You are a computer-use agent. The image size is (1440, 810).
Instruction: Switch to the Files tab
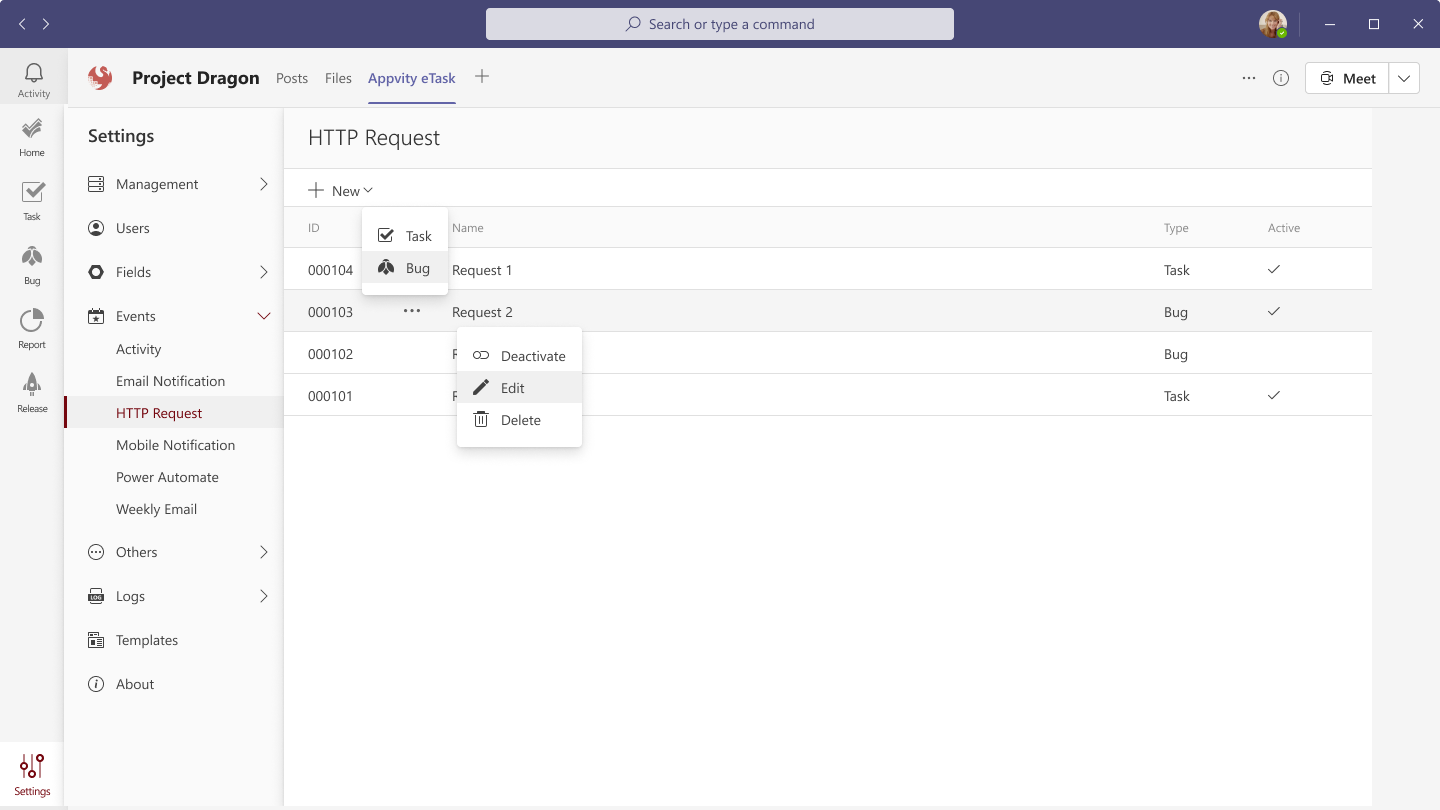(x=338, y=78)
